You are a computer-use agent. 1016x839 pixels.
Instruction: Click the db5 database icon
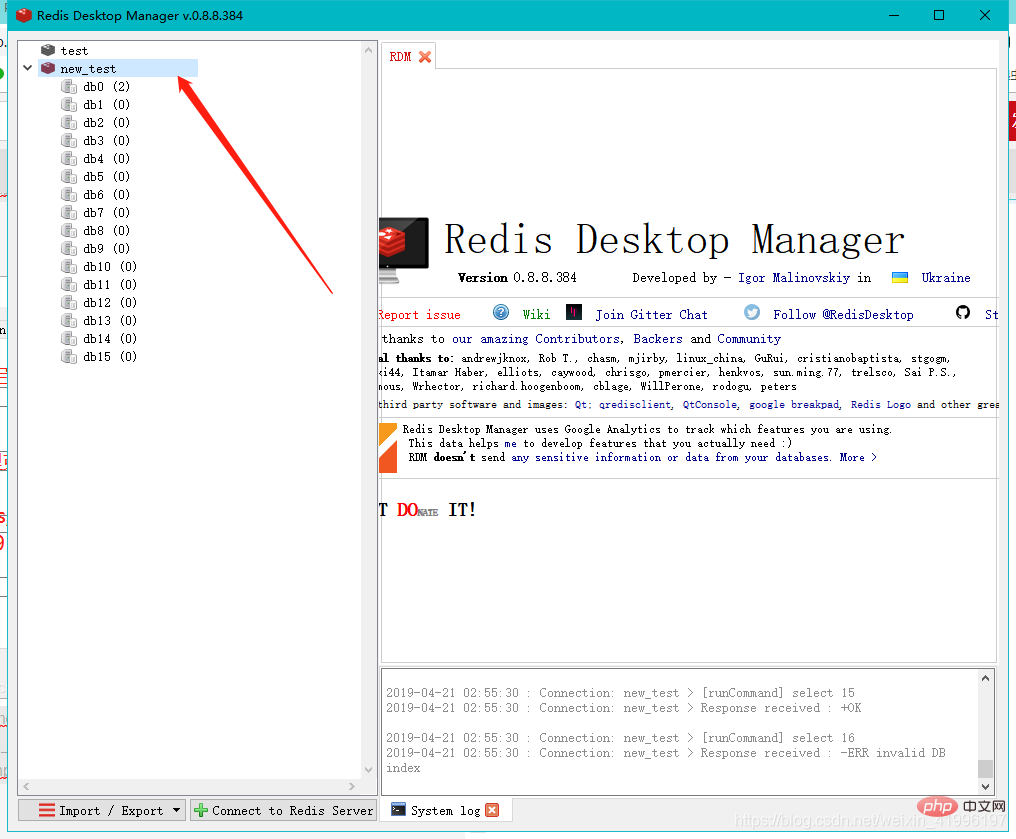click(69, 176)
